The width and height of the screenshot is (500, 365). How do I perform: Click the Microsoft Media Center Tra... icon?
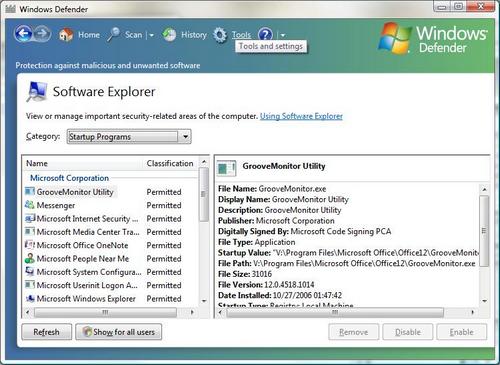pyautogui.click(x=30, y=232)
